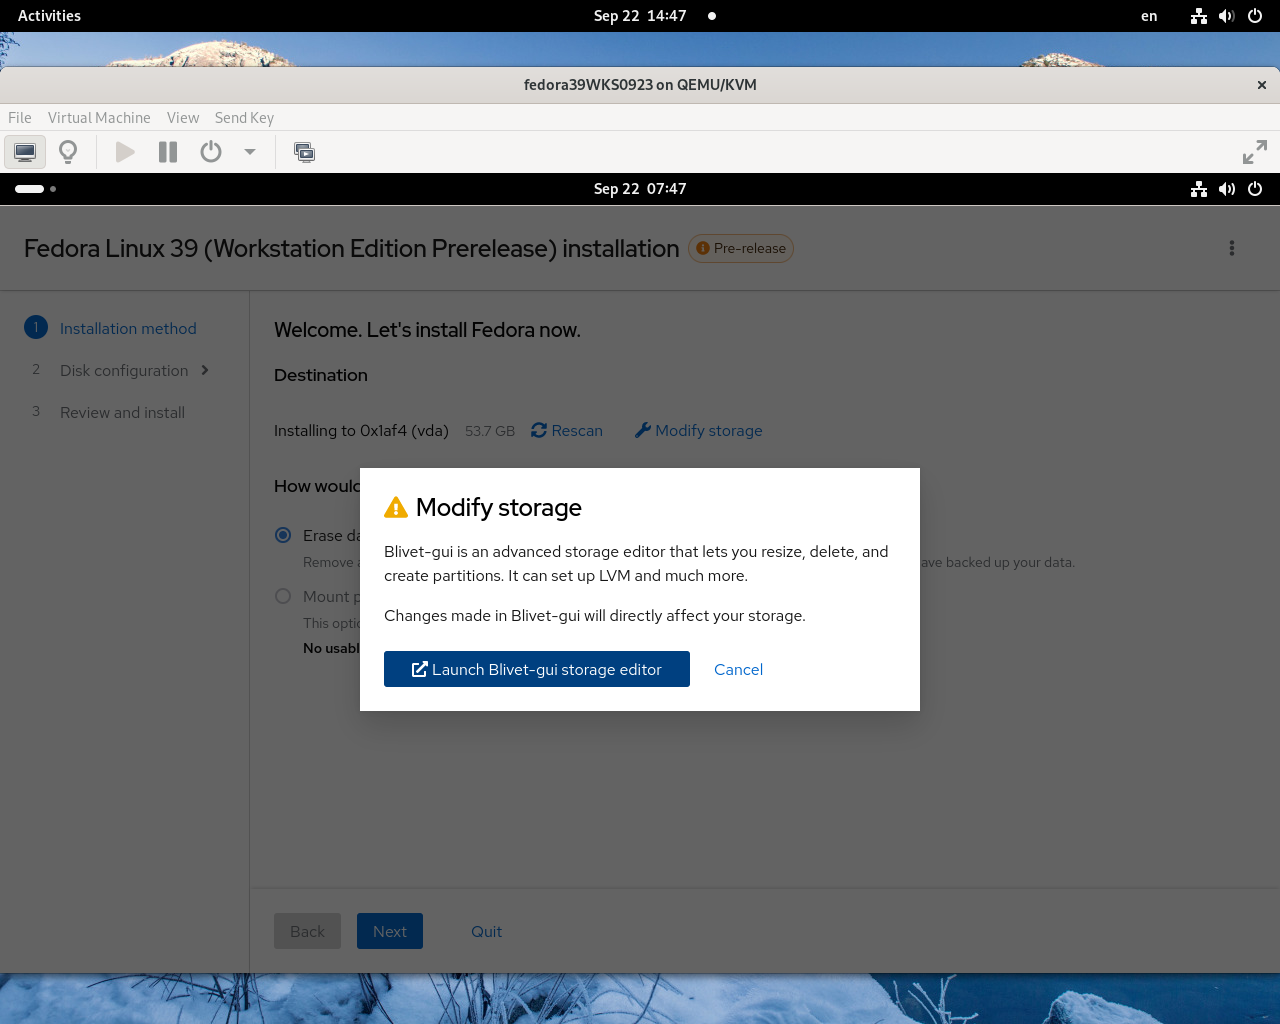This screenshot has height=1024, width=1280.
Task: Expand Disk configuration chevron
Action: [x=205, y=370]
